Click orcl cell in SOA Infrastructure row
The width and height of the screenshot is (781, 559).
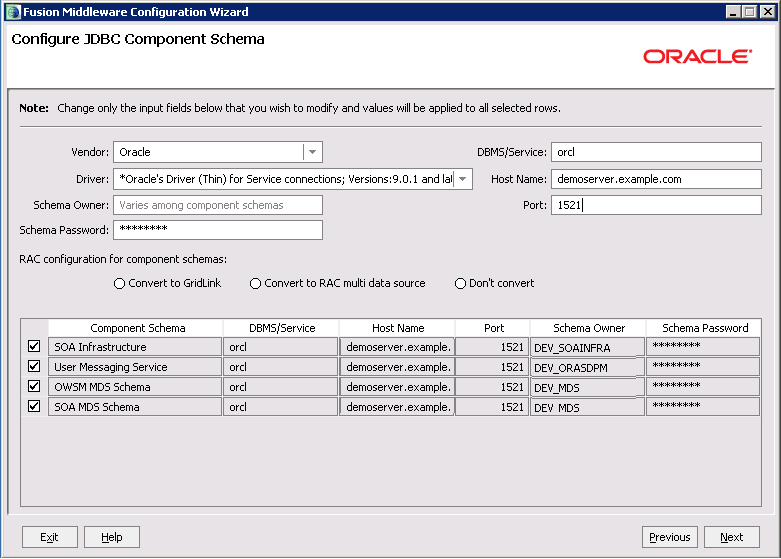(x=280, y=347)
